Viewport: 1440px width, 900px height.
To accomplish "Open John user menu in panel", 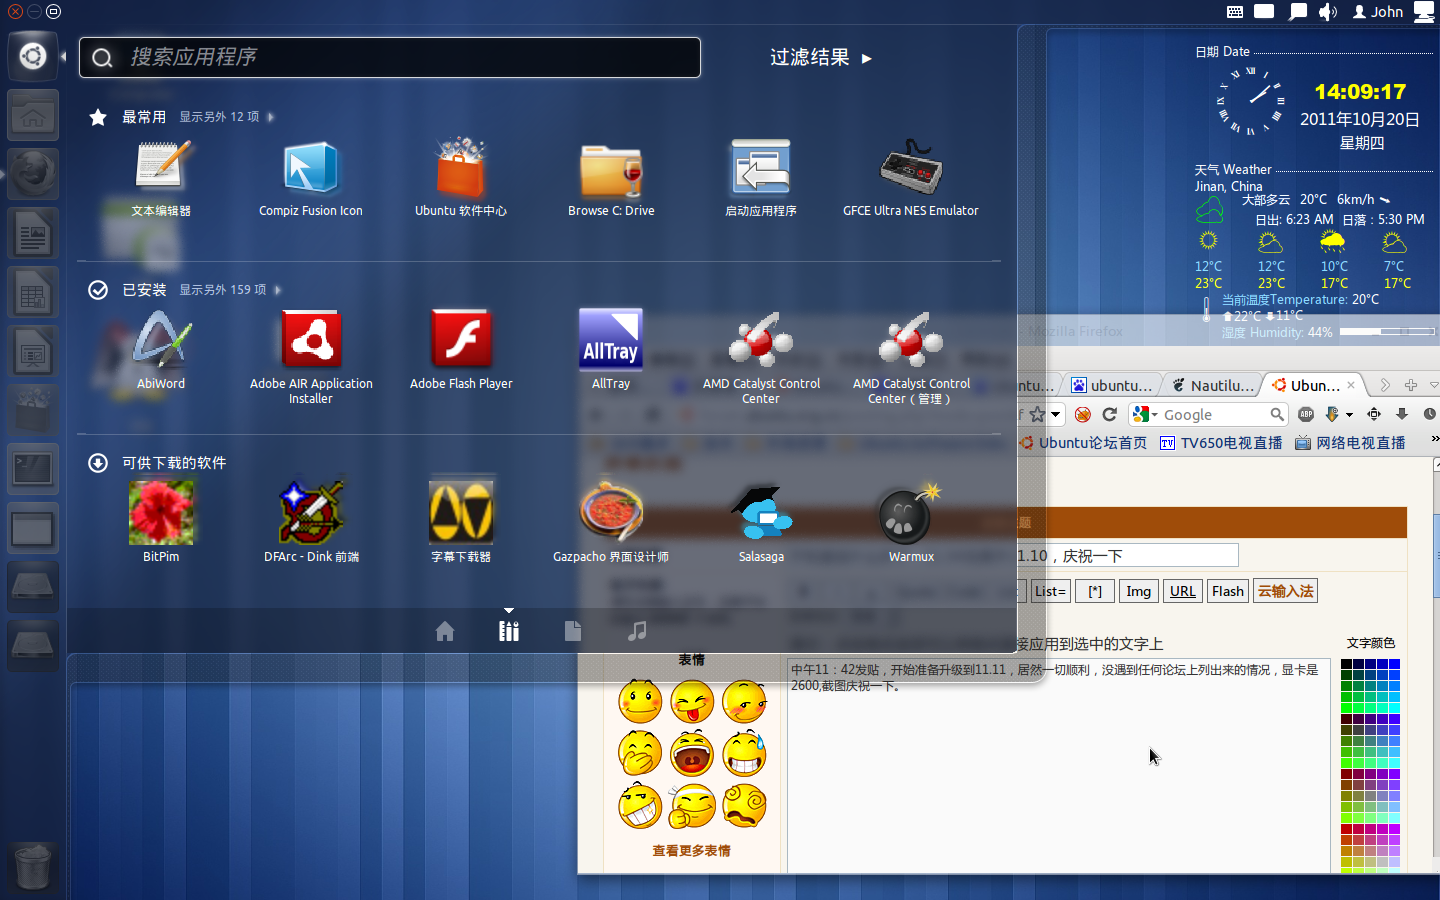I will (1378, 12).
